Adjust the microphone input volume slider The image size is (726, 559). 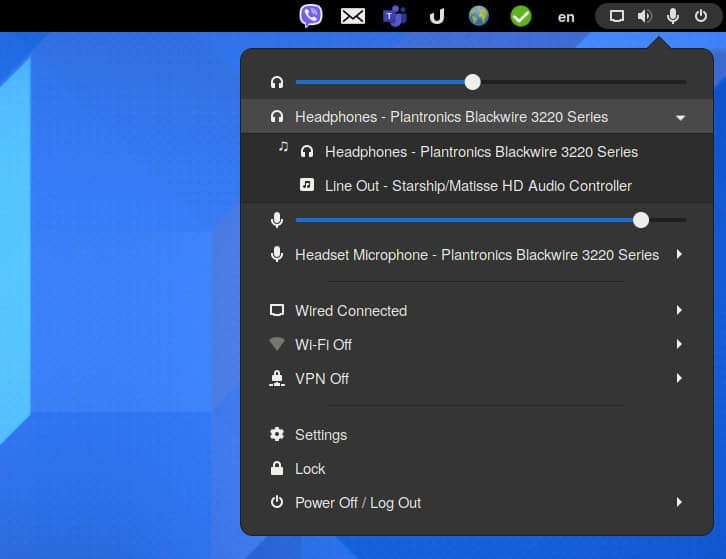pos(491,220)
